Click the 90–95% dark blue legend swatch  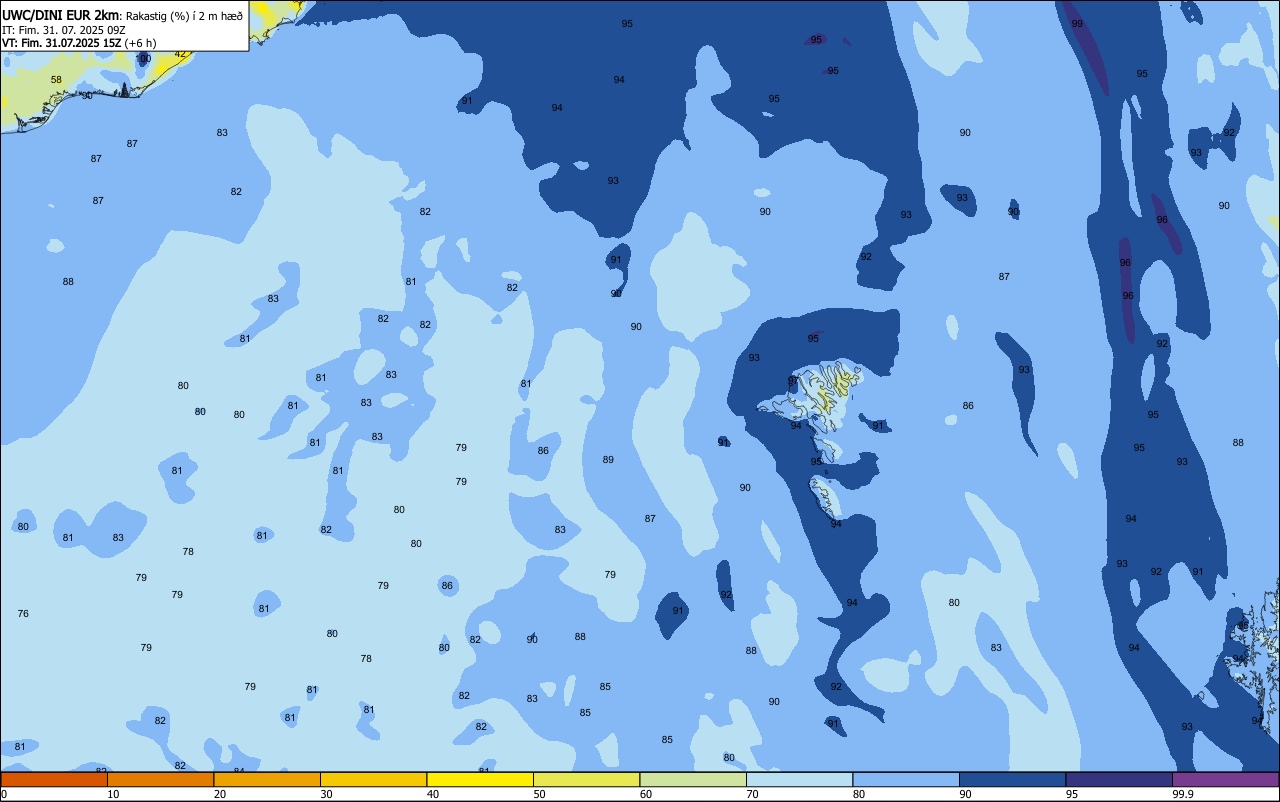point(1012,779)
